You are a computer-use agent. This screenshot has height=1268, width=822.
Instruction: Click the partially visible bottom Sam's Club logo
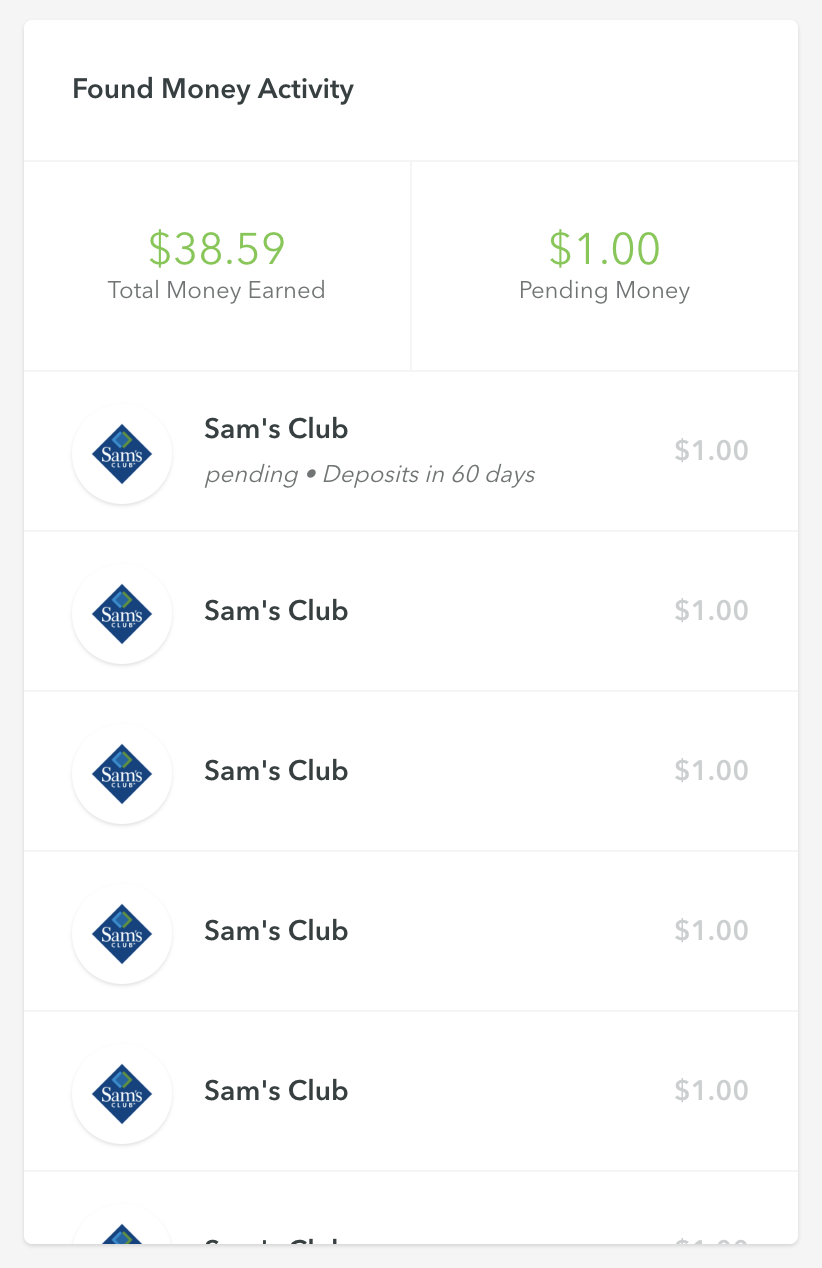[122, 1234]
